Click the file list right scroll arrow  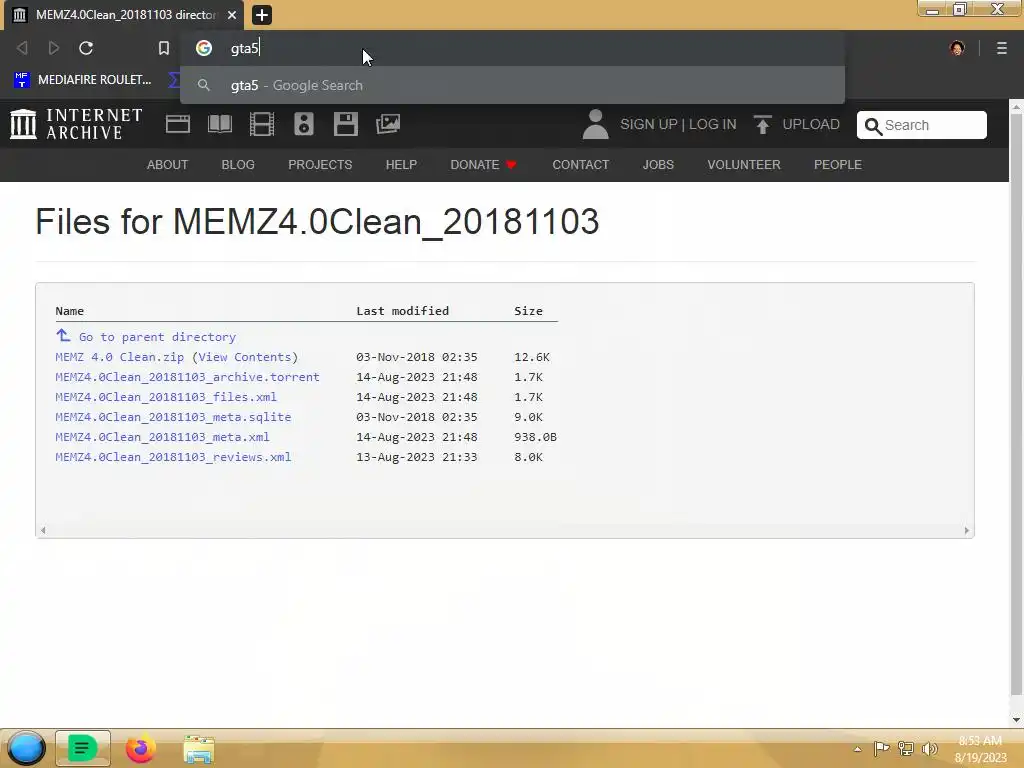967,530
